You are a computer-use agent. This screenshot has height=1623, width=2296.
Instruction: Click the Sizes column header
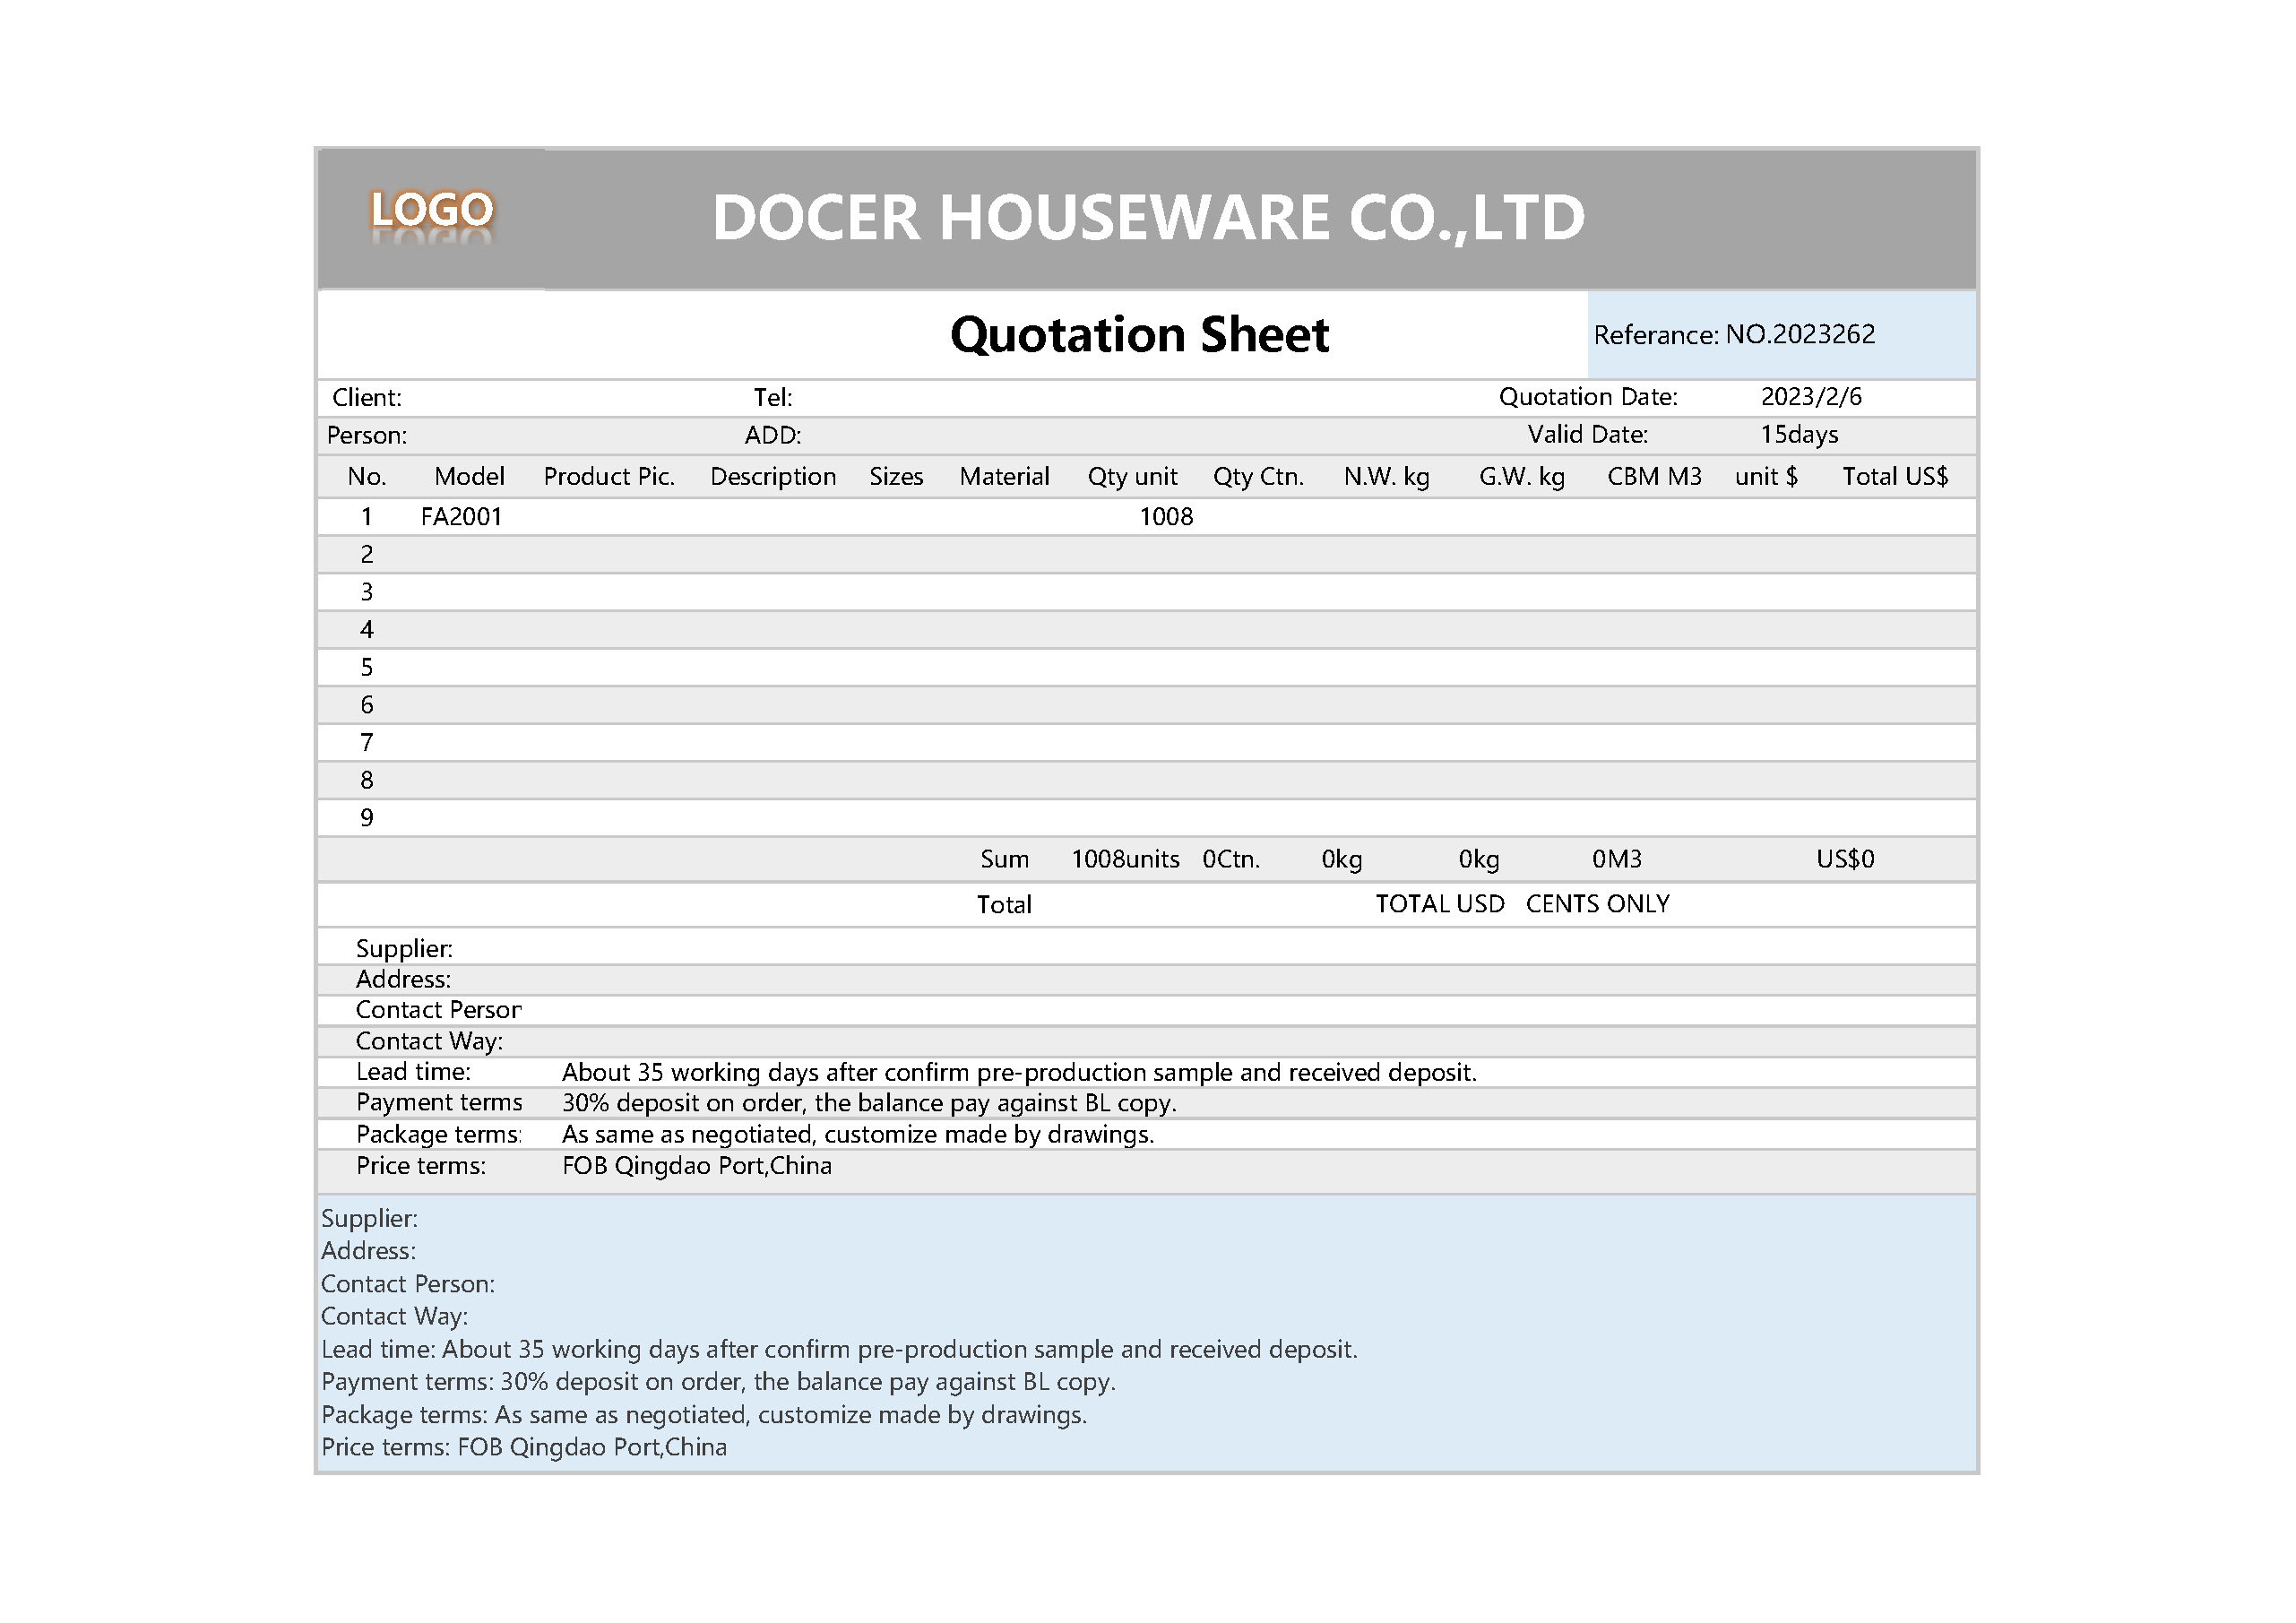click(896, 477)
